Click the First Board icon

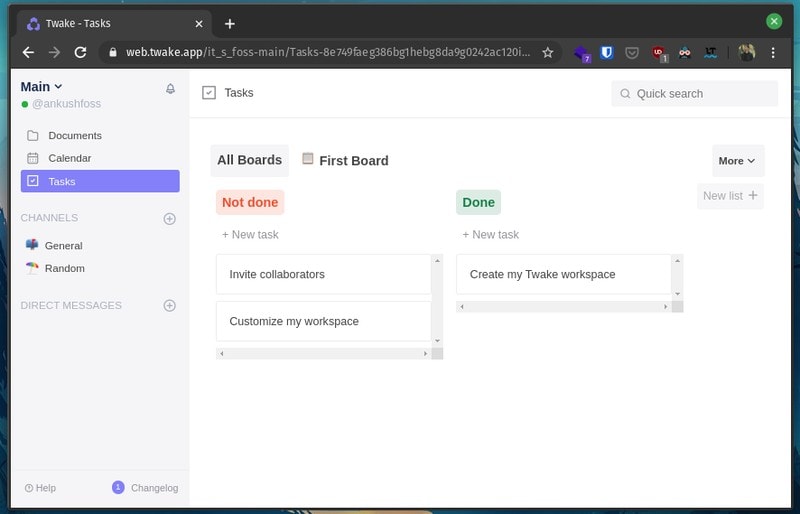tap(308, 158)
